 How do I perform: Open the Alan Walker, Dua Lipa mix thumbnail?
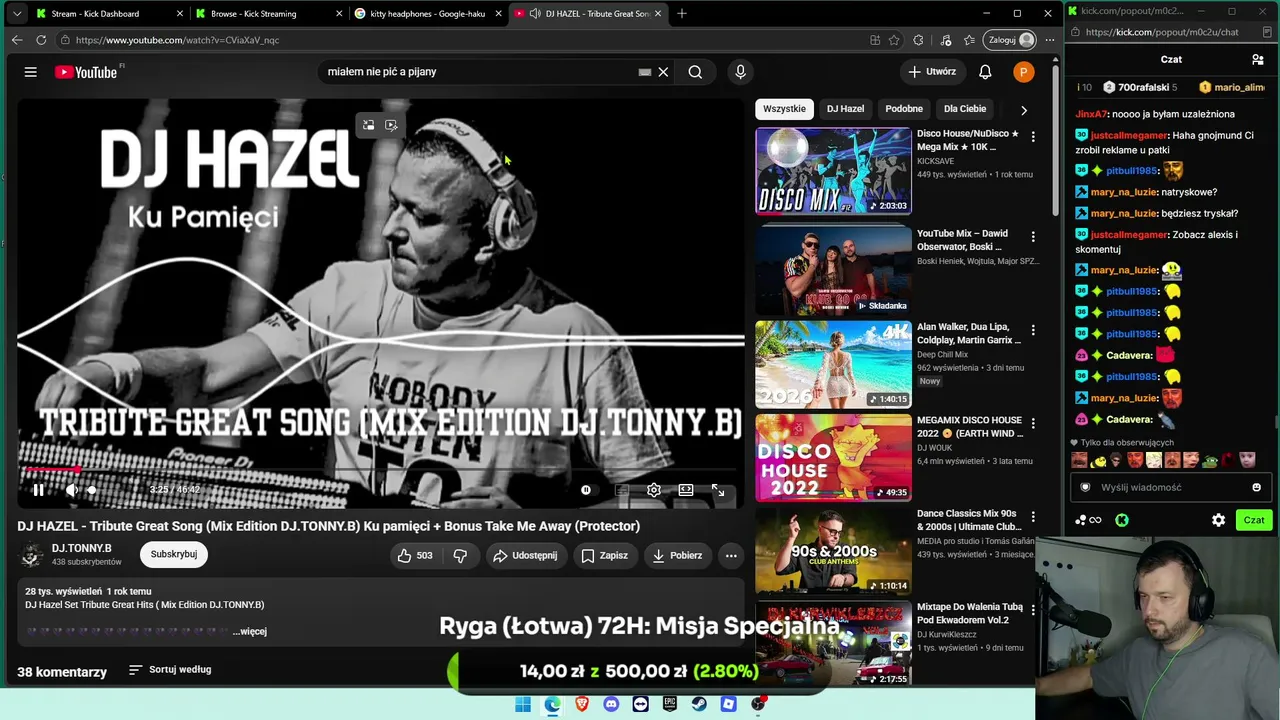click(833, 364)
